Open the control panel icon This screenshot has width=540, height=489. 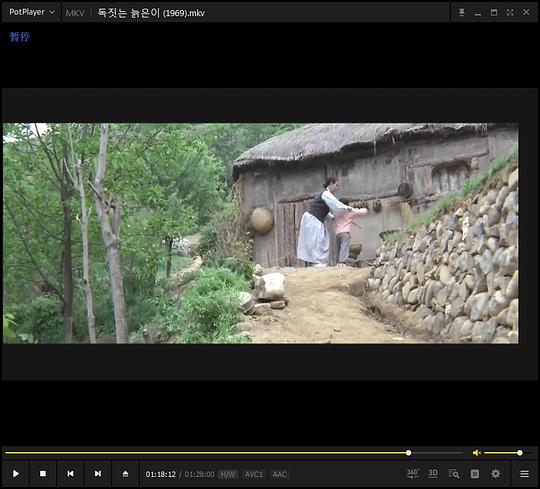coord(475,474)
